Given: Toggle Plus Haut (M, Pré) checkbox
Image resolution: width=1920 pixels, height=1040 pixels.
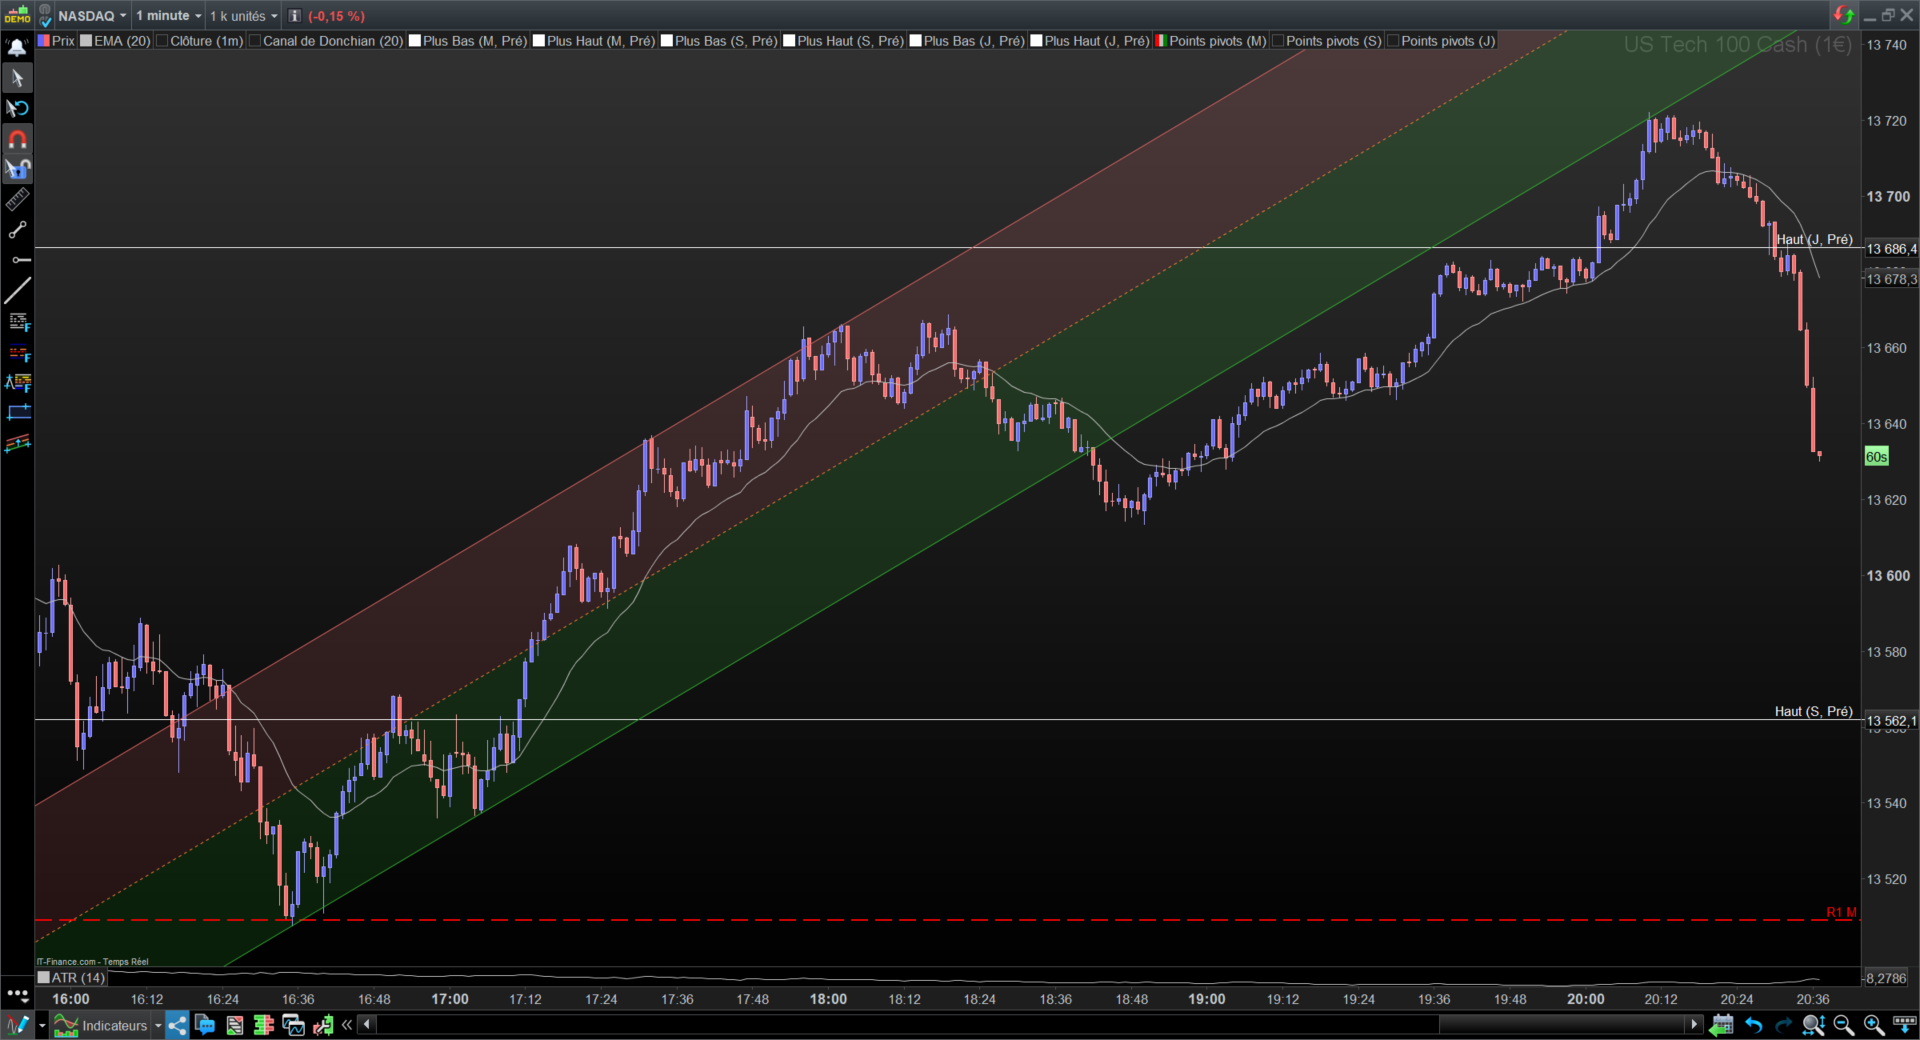Looking at the screenshot, I should click(x=538, y=41).
